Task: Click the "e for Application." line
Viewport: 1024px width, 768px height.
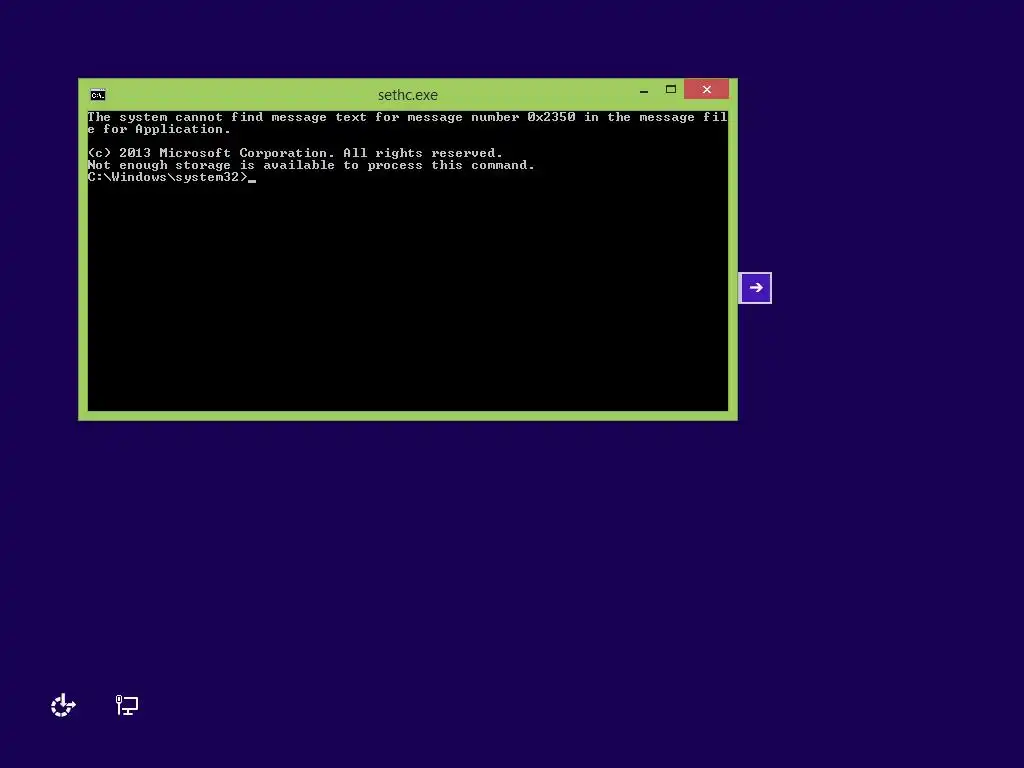Action: 159,129
